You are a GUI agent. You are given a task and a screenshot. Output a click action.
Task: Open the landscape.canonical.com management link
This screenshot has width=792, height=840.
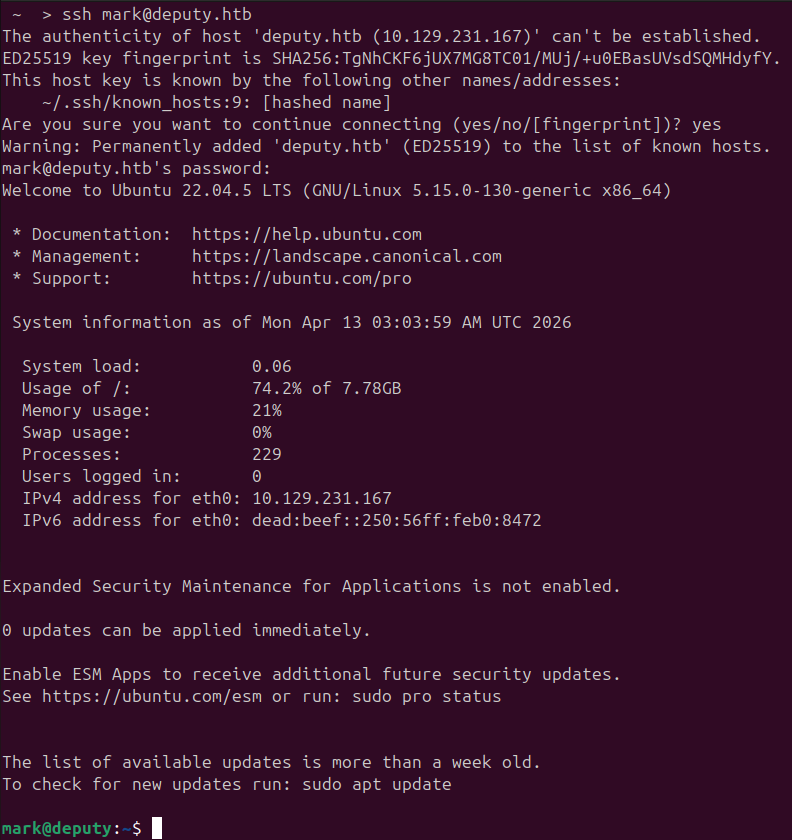pyautogui.click(x=347, y=257)
